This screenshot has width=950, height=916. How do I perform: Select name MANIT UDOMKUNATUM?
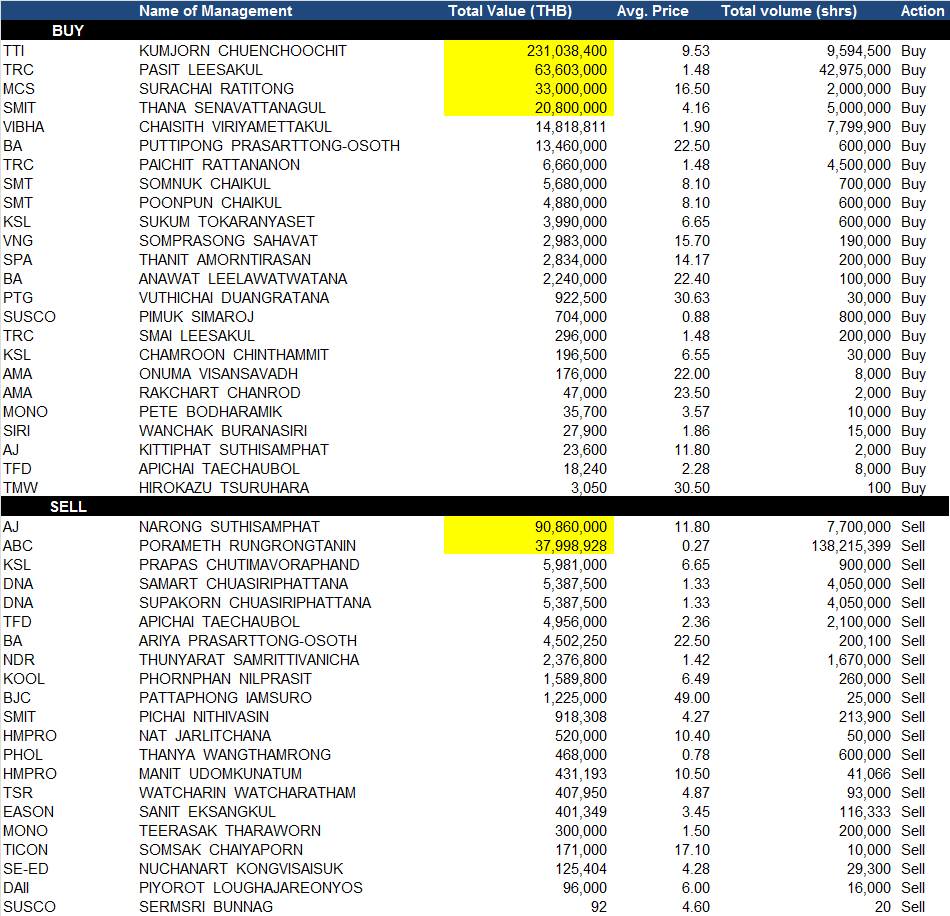tap(220, 774)
